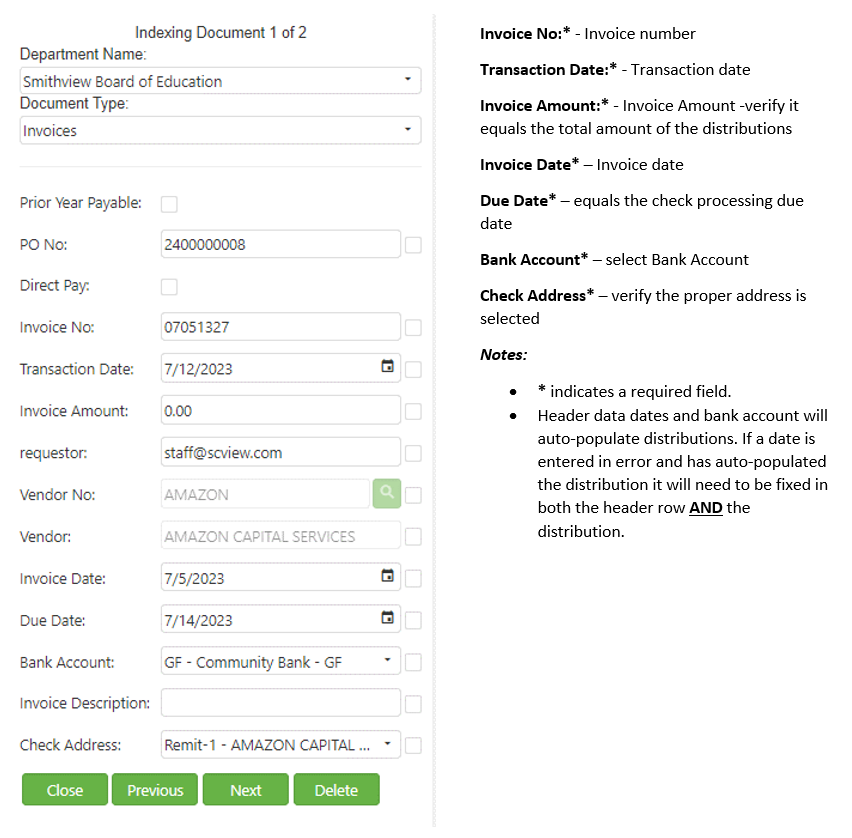Select the Invoice Amount input field
Viewport: 852px width, 838px height.
(x=280, y=410)
